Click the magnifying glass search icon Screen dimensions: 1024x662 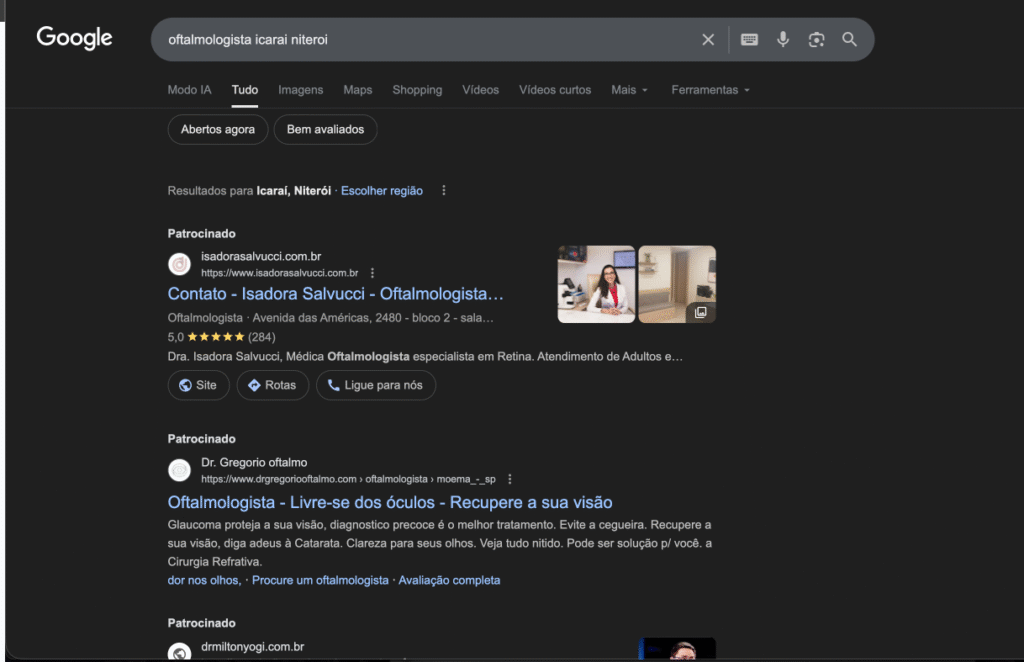849,39
